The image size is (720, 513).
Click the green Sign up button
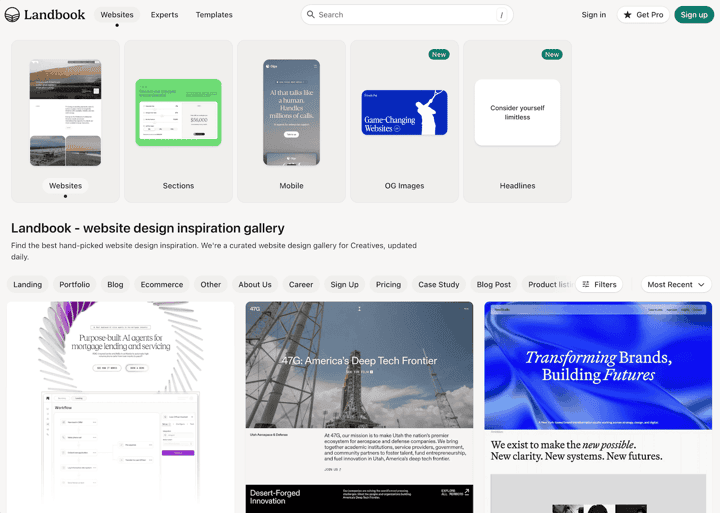pos(694,15)
